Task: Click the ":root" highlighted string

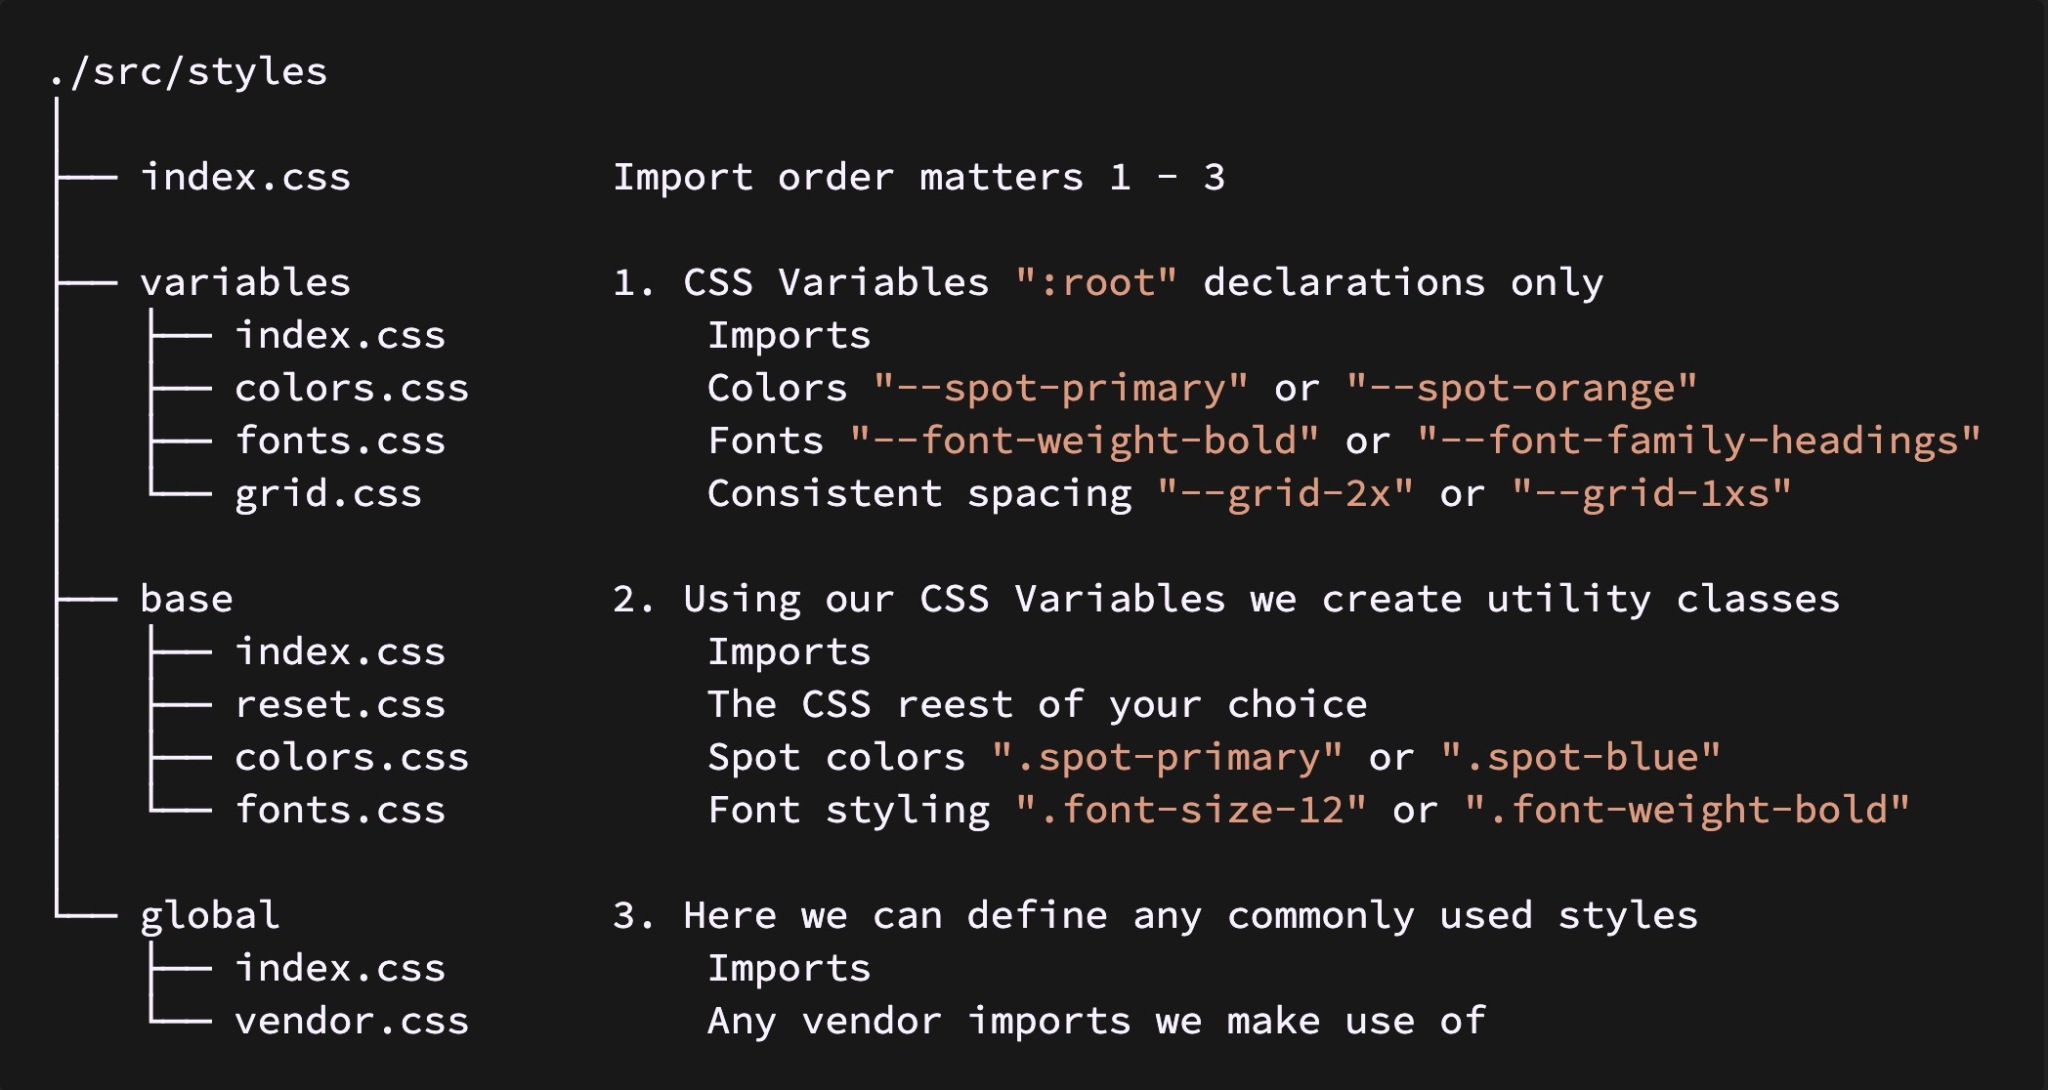Action: [1097, 282]
